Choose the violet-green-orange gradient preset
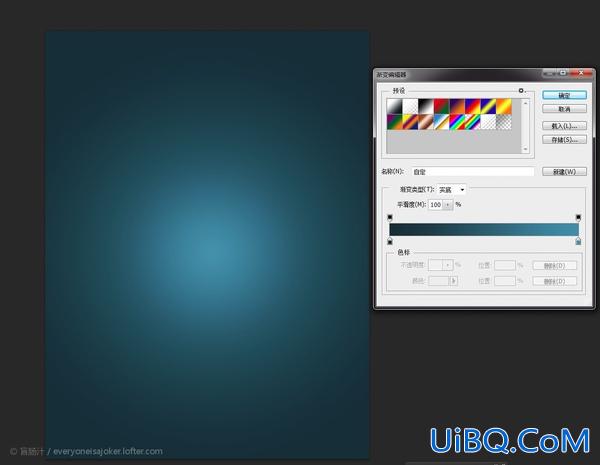 (x=395, y=122)
